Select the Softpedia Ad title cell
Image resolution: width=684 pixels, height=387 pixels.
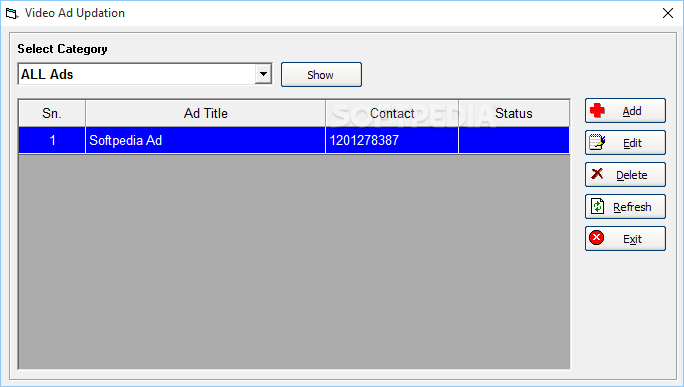coord(205,140)
